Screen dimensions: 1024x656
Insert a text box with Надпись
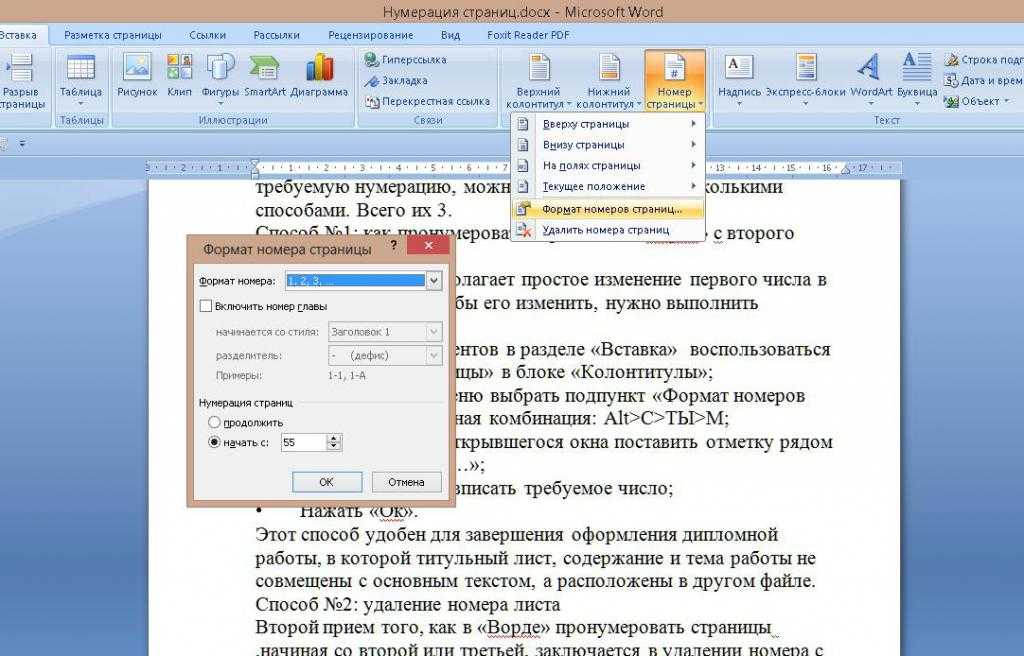tap(739, 80)
